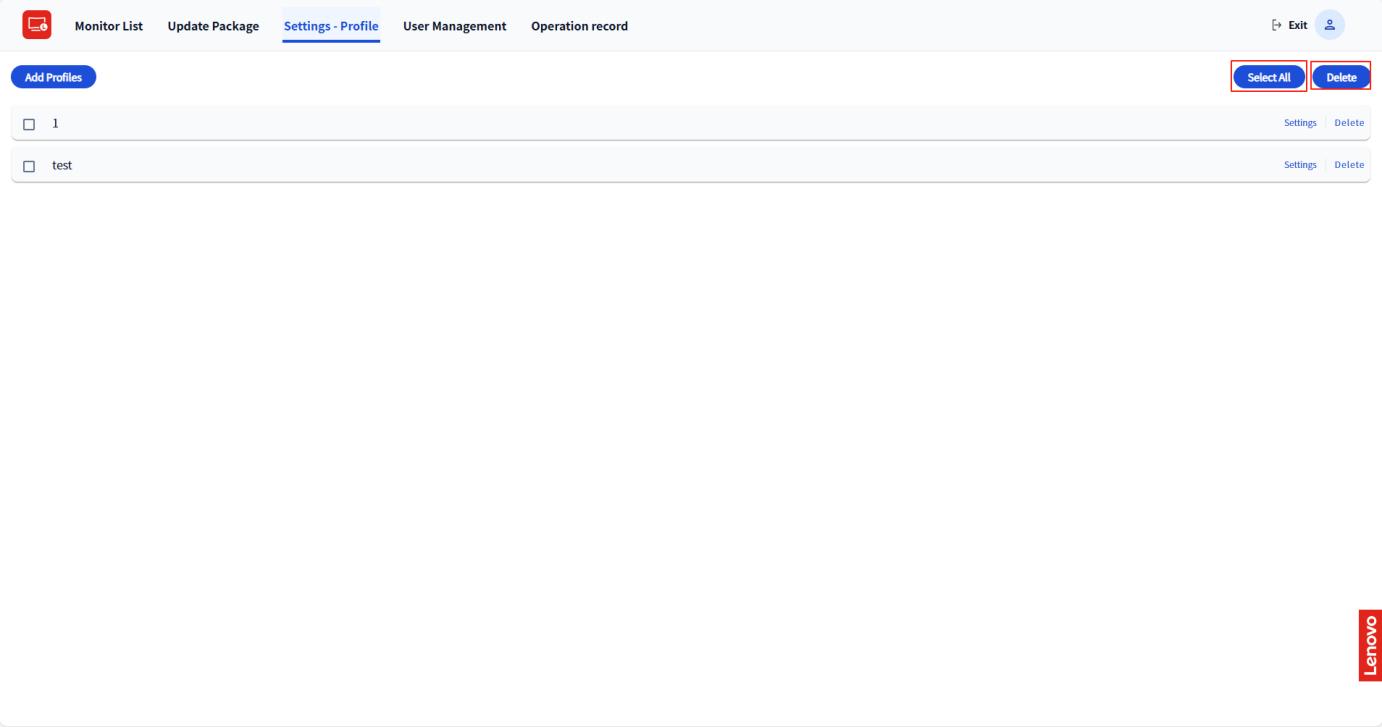Open Settings link for test profile
This screenshot has height=727, width=1382.
1299,165
